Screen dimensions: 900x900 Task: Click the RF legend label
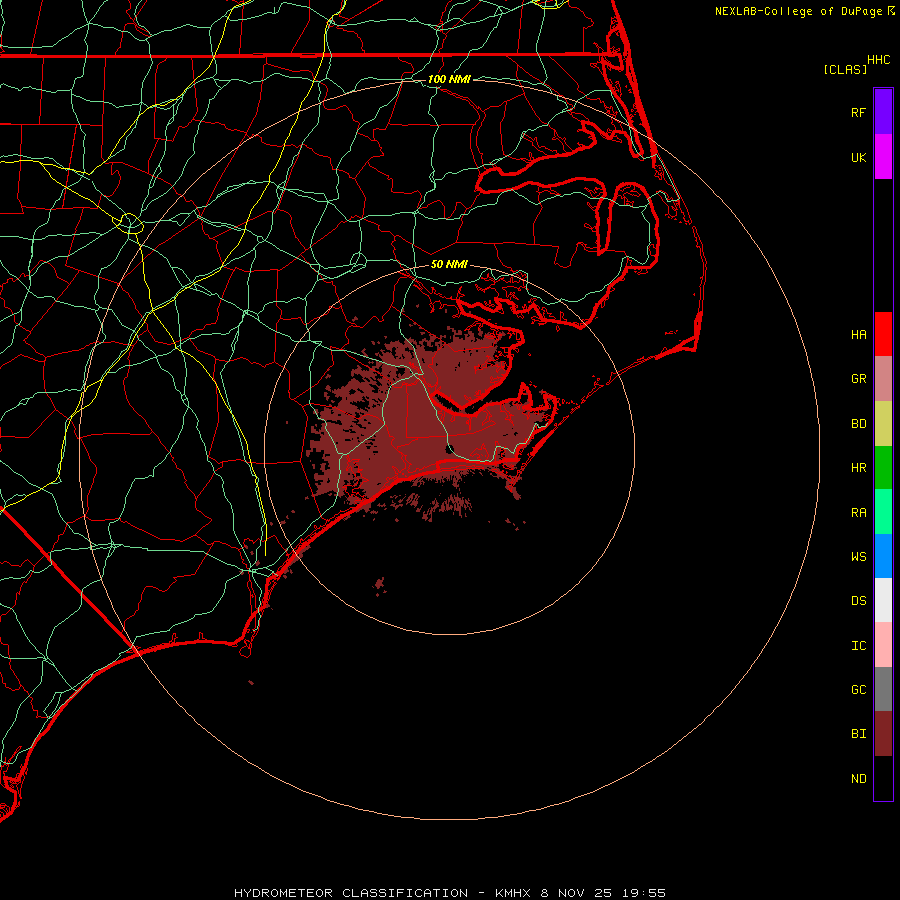pyautogui.click(x=859, y=112)
